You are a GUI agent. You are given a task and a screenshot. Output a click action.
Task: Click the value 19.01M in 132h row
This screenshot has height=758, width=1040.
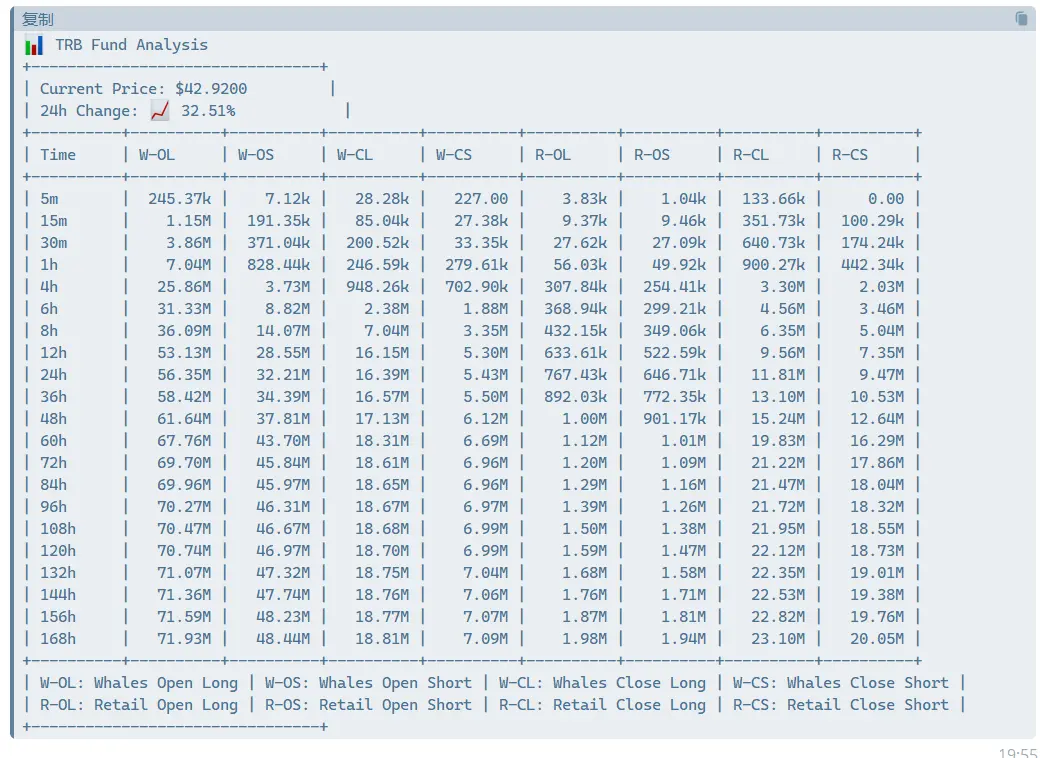click(x=877, y=572)
